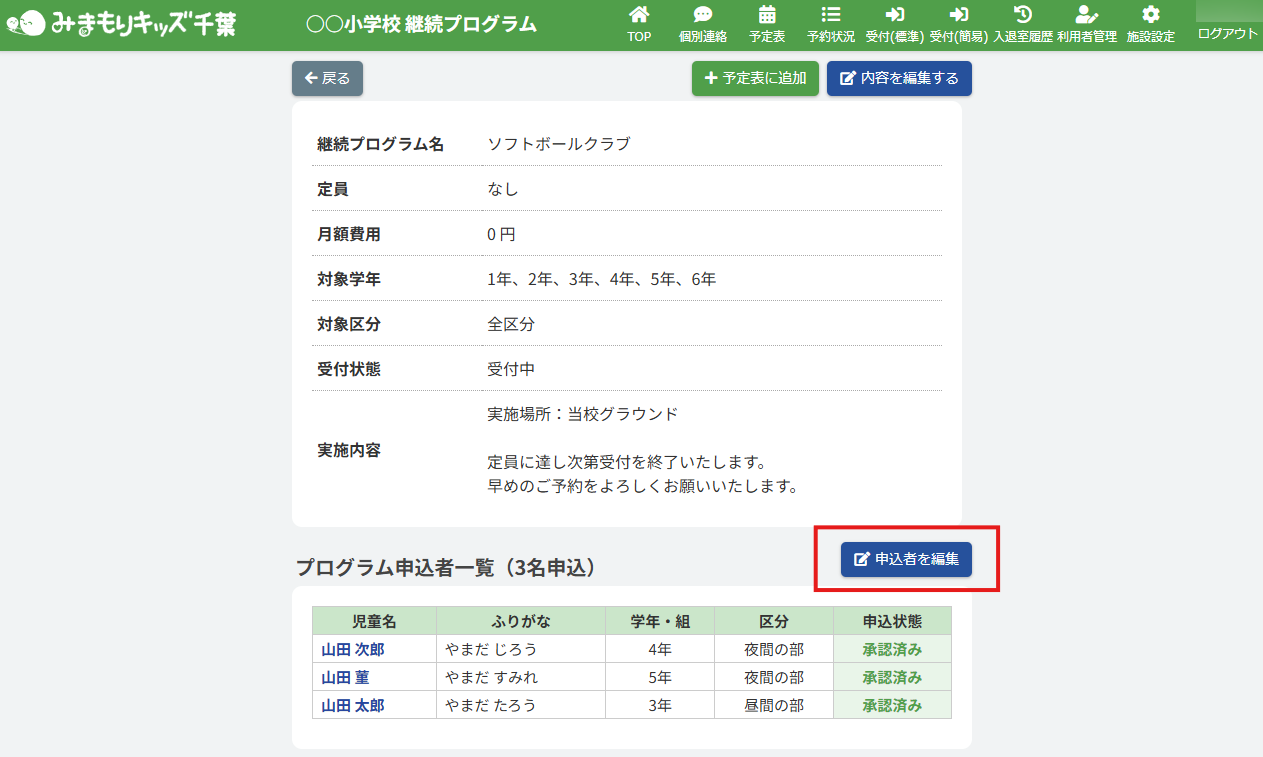Click the 予定表に追加 button
1263x757 pixels.
756,78
